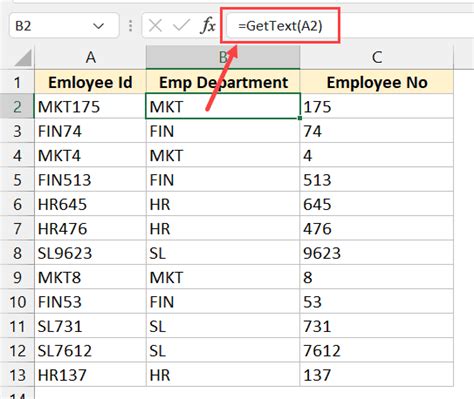Select column C header

tap(377, 57)
